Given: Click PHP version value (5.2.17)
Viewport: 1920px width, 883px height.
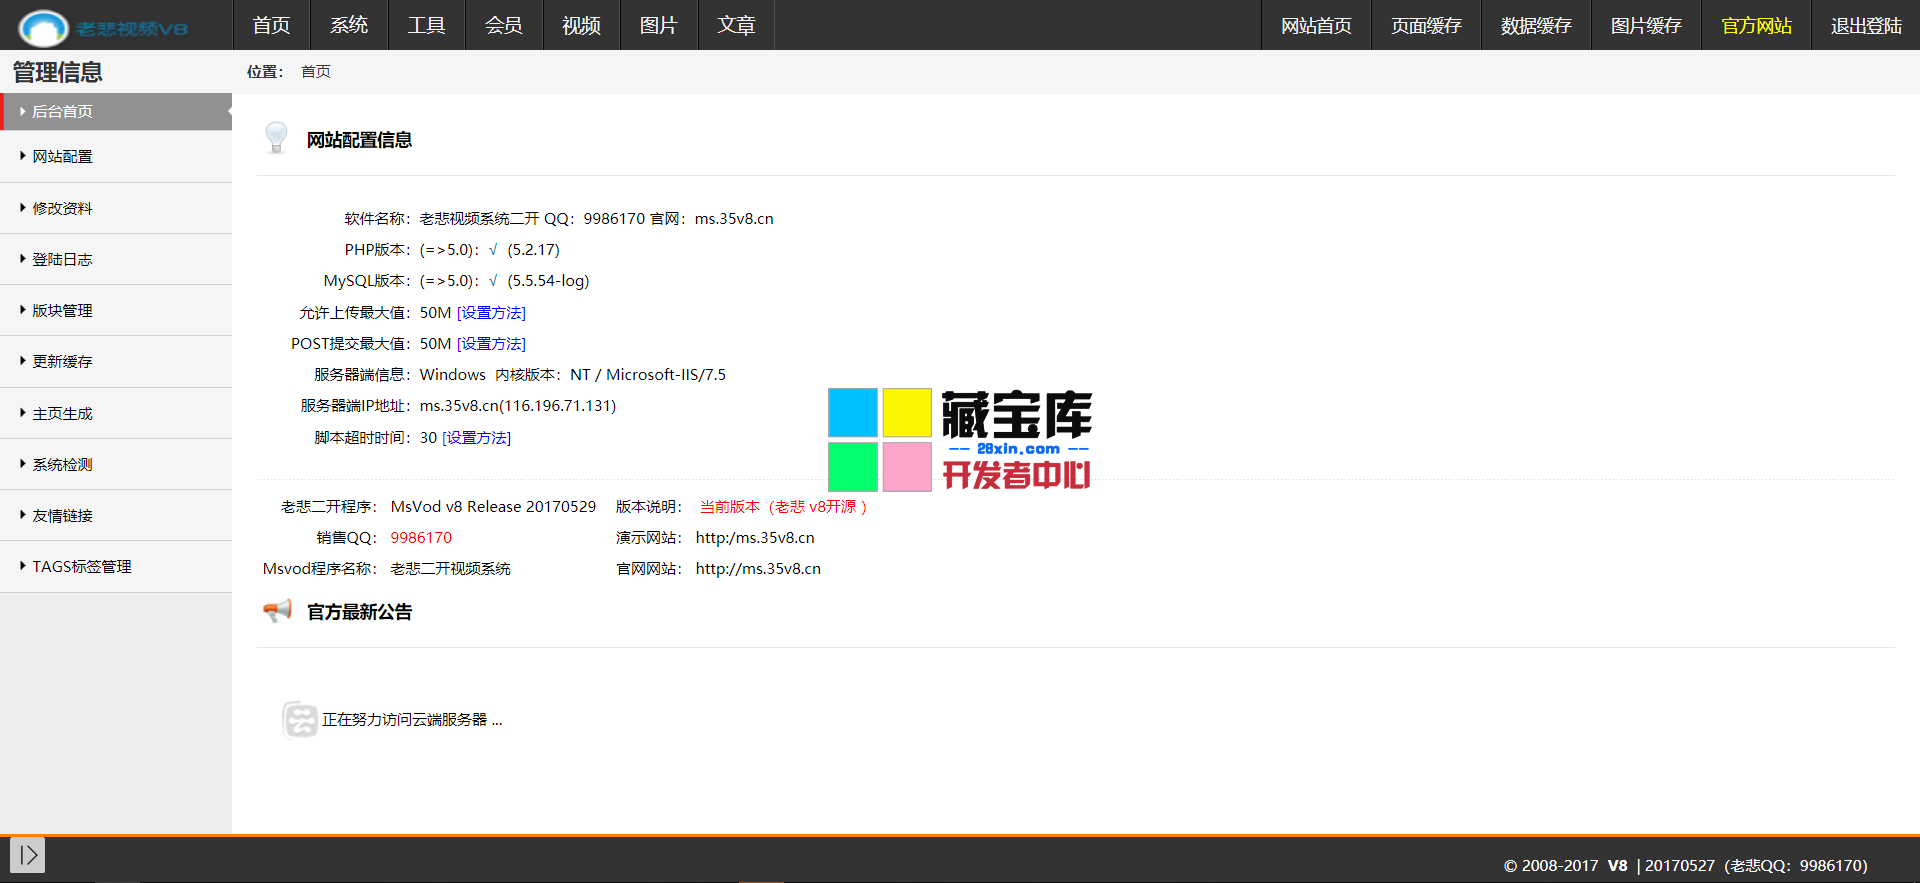Looking at the screenshot, I should point(533,249).
